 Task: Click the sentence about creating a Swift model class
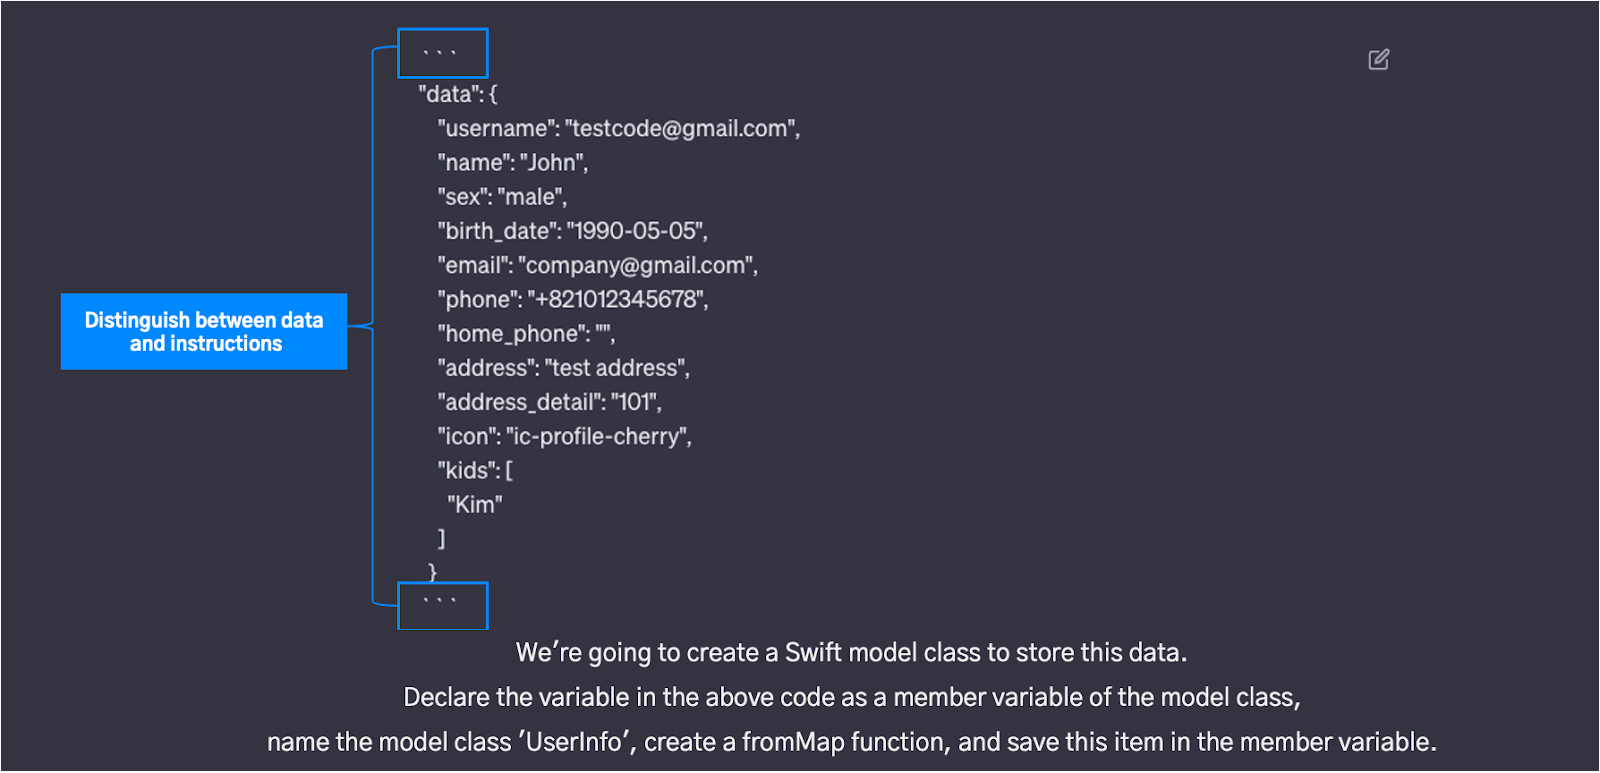(852, 653)
